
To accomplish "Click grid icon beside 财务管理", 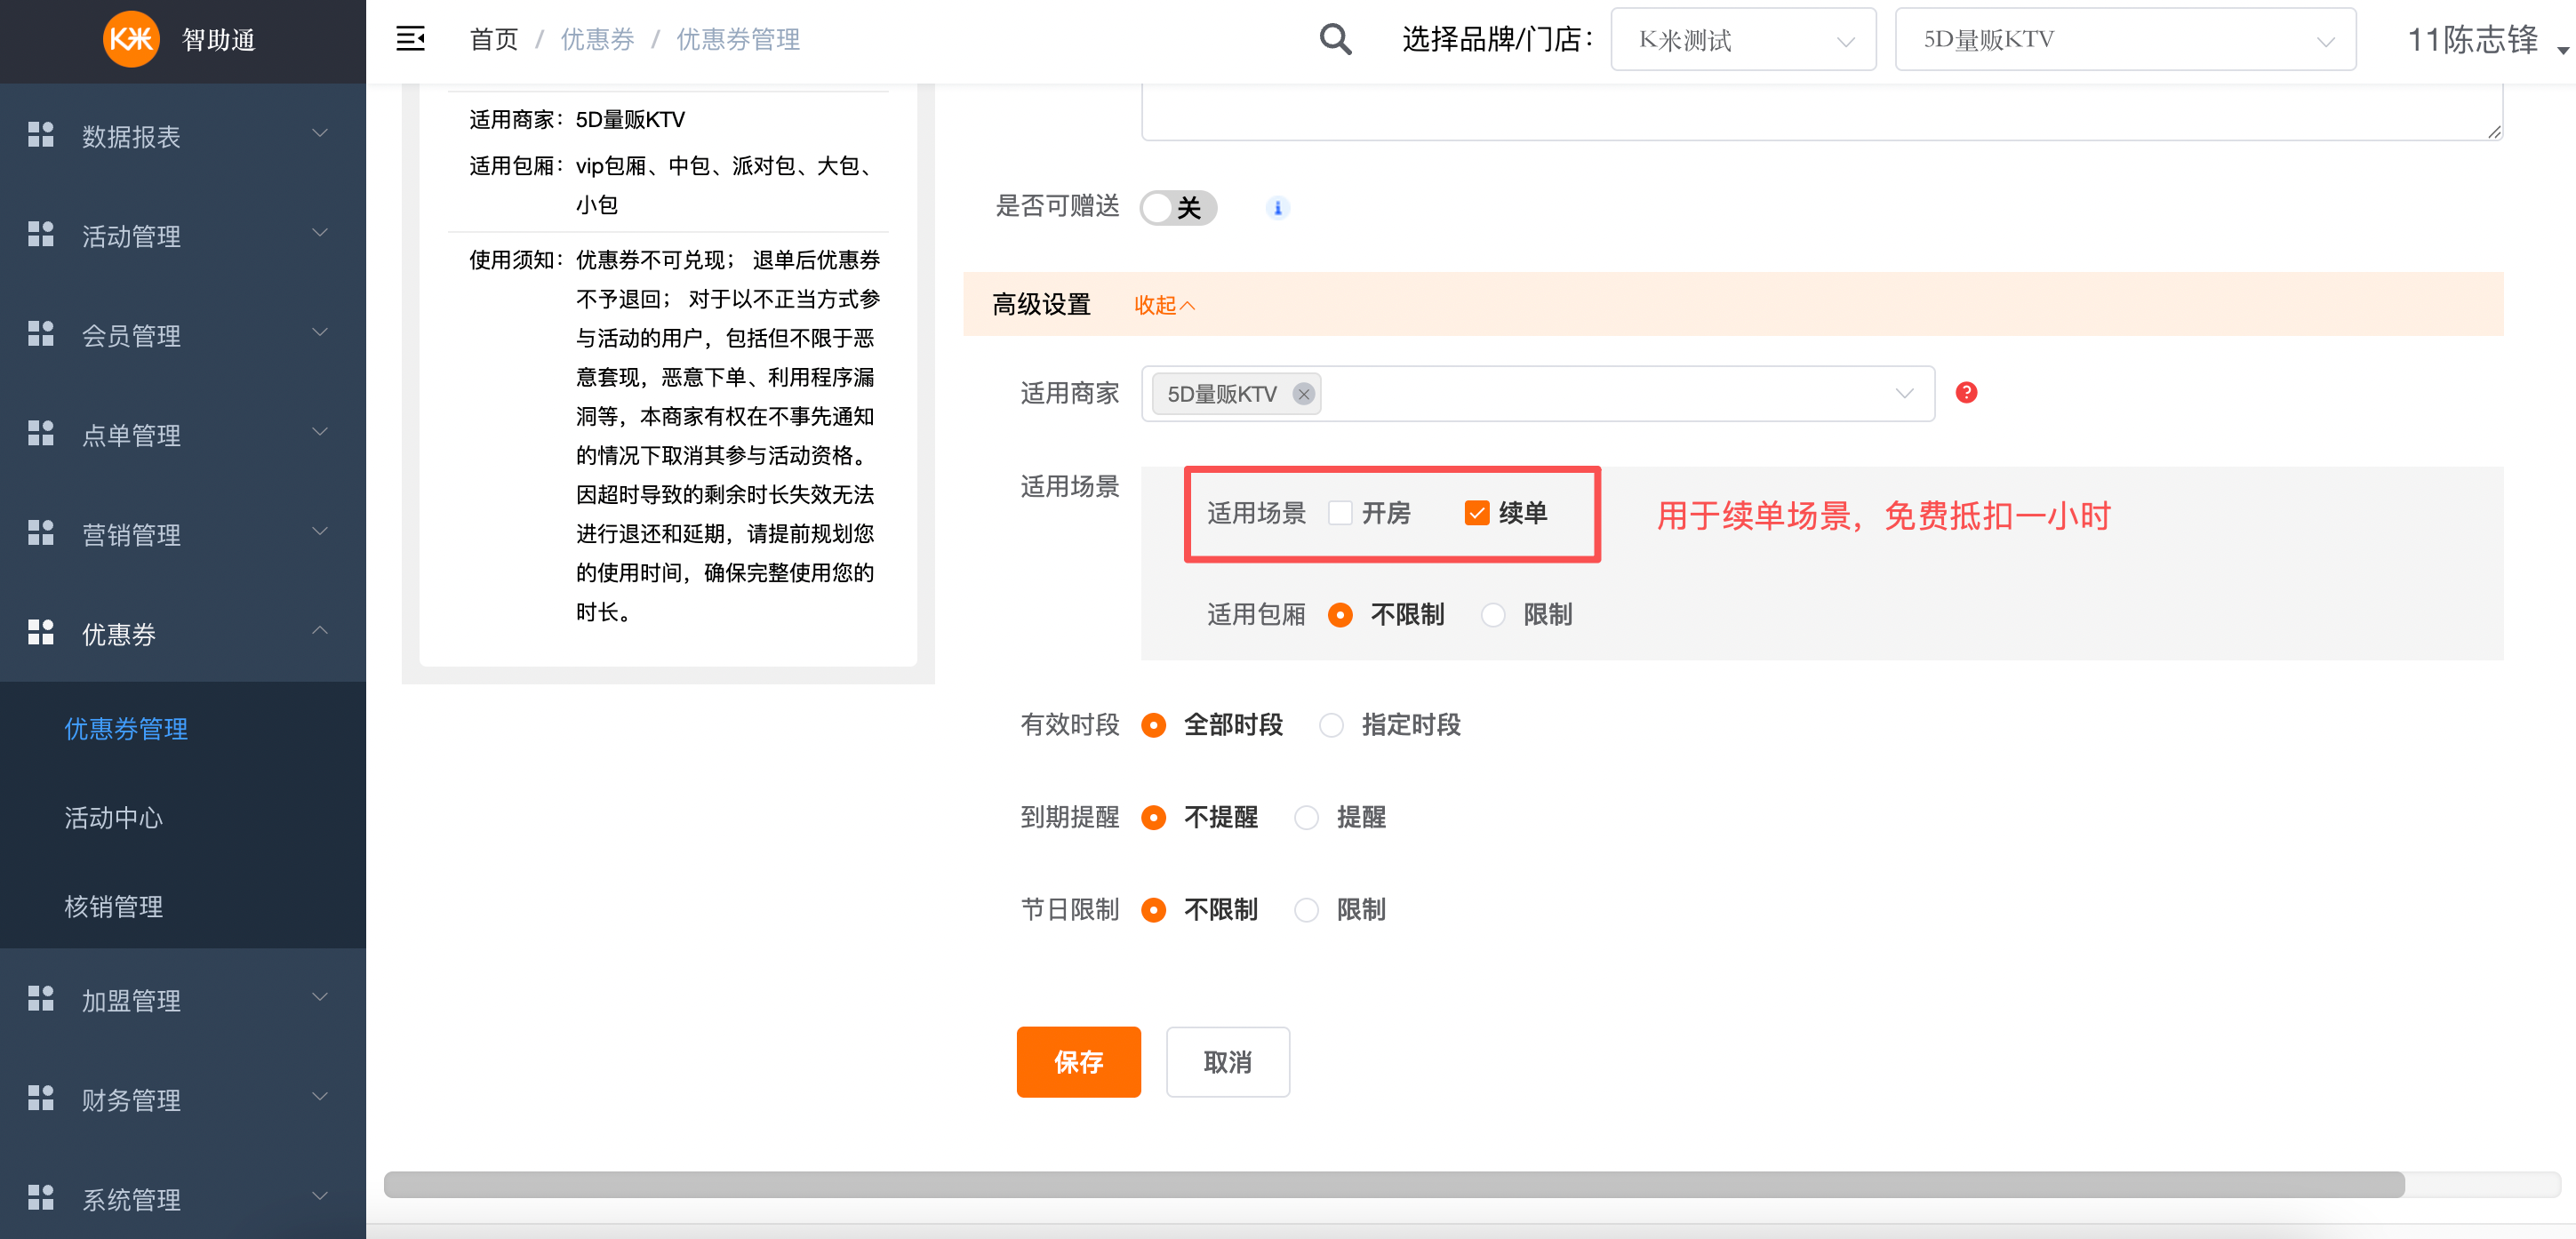I will 41,1097.
